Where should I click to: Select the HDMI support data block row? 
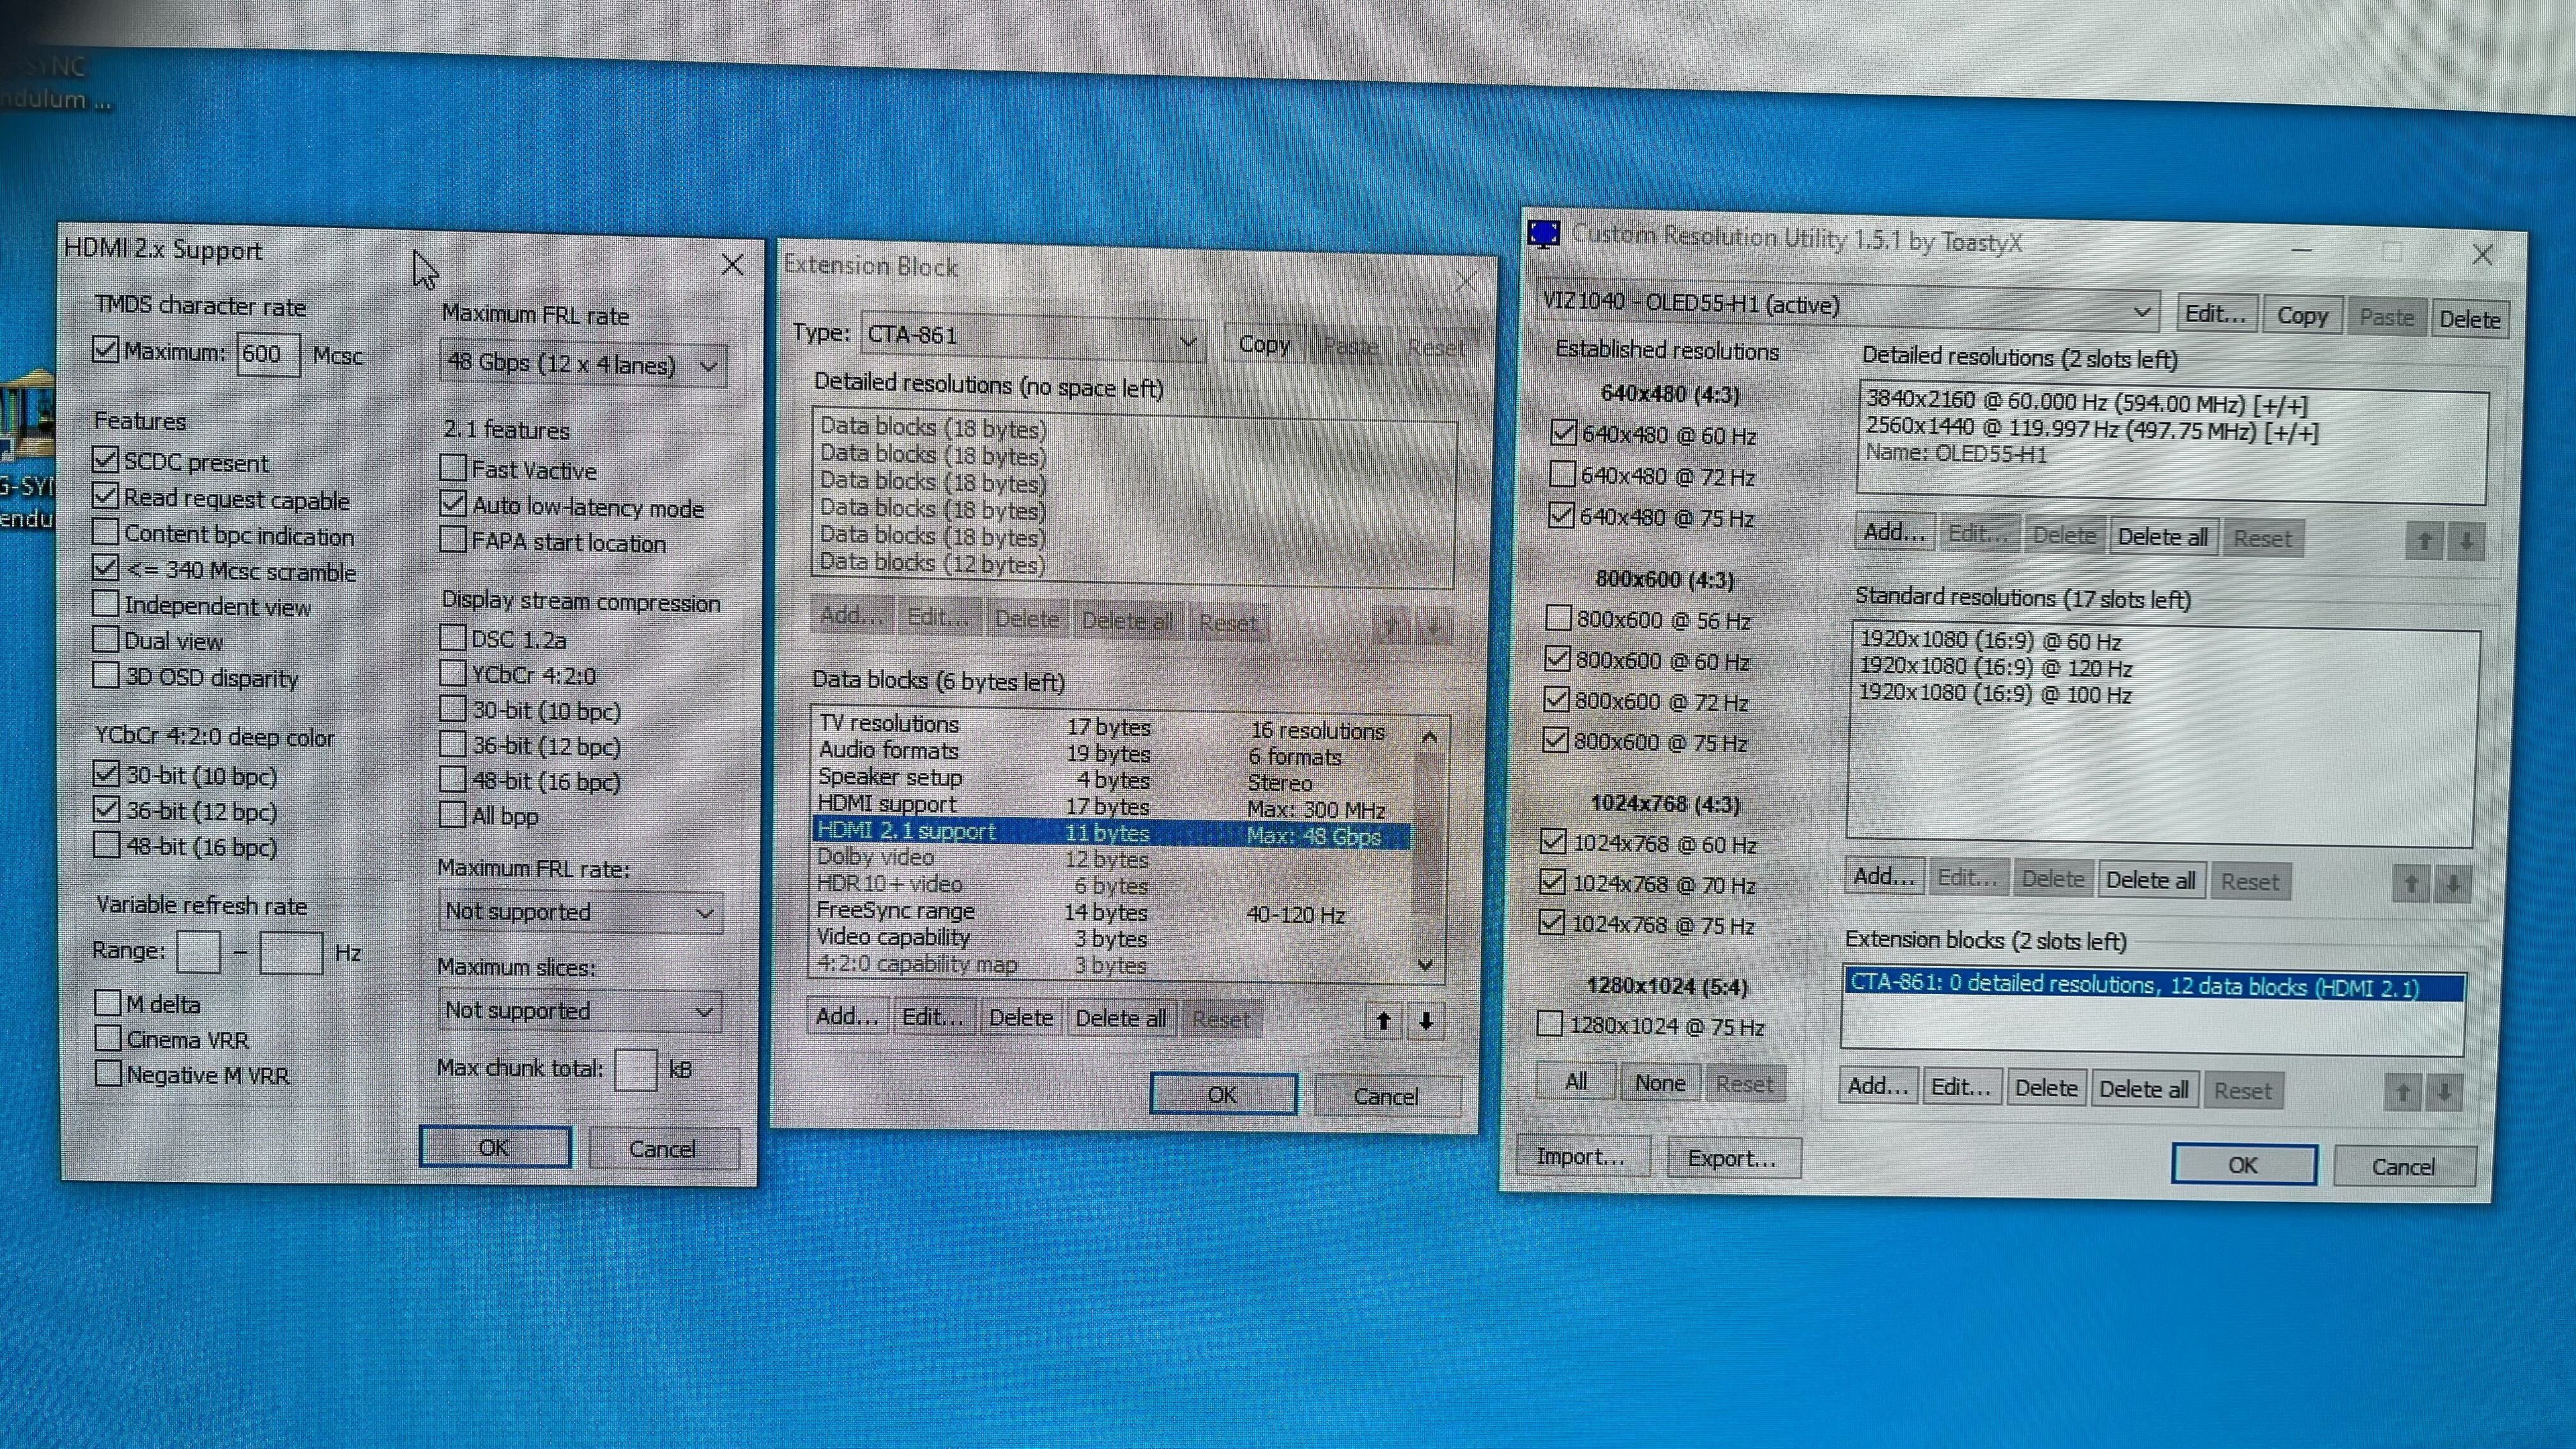887,804
